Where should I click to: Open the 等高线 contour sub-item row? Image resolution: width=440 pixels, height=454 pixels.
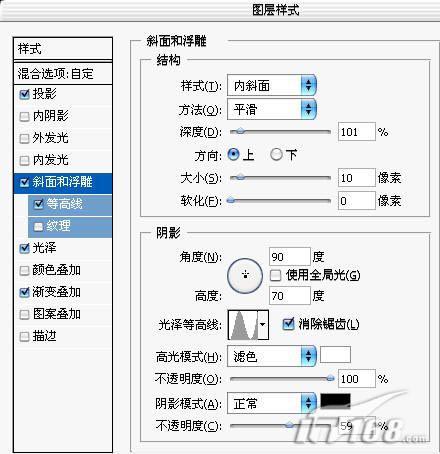click(70, 204)
